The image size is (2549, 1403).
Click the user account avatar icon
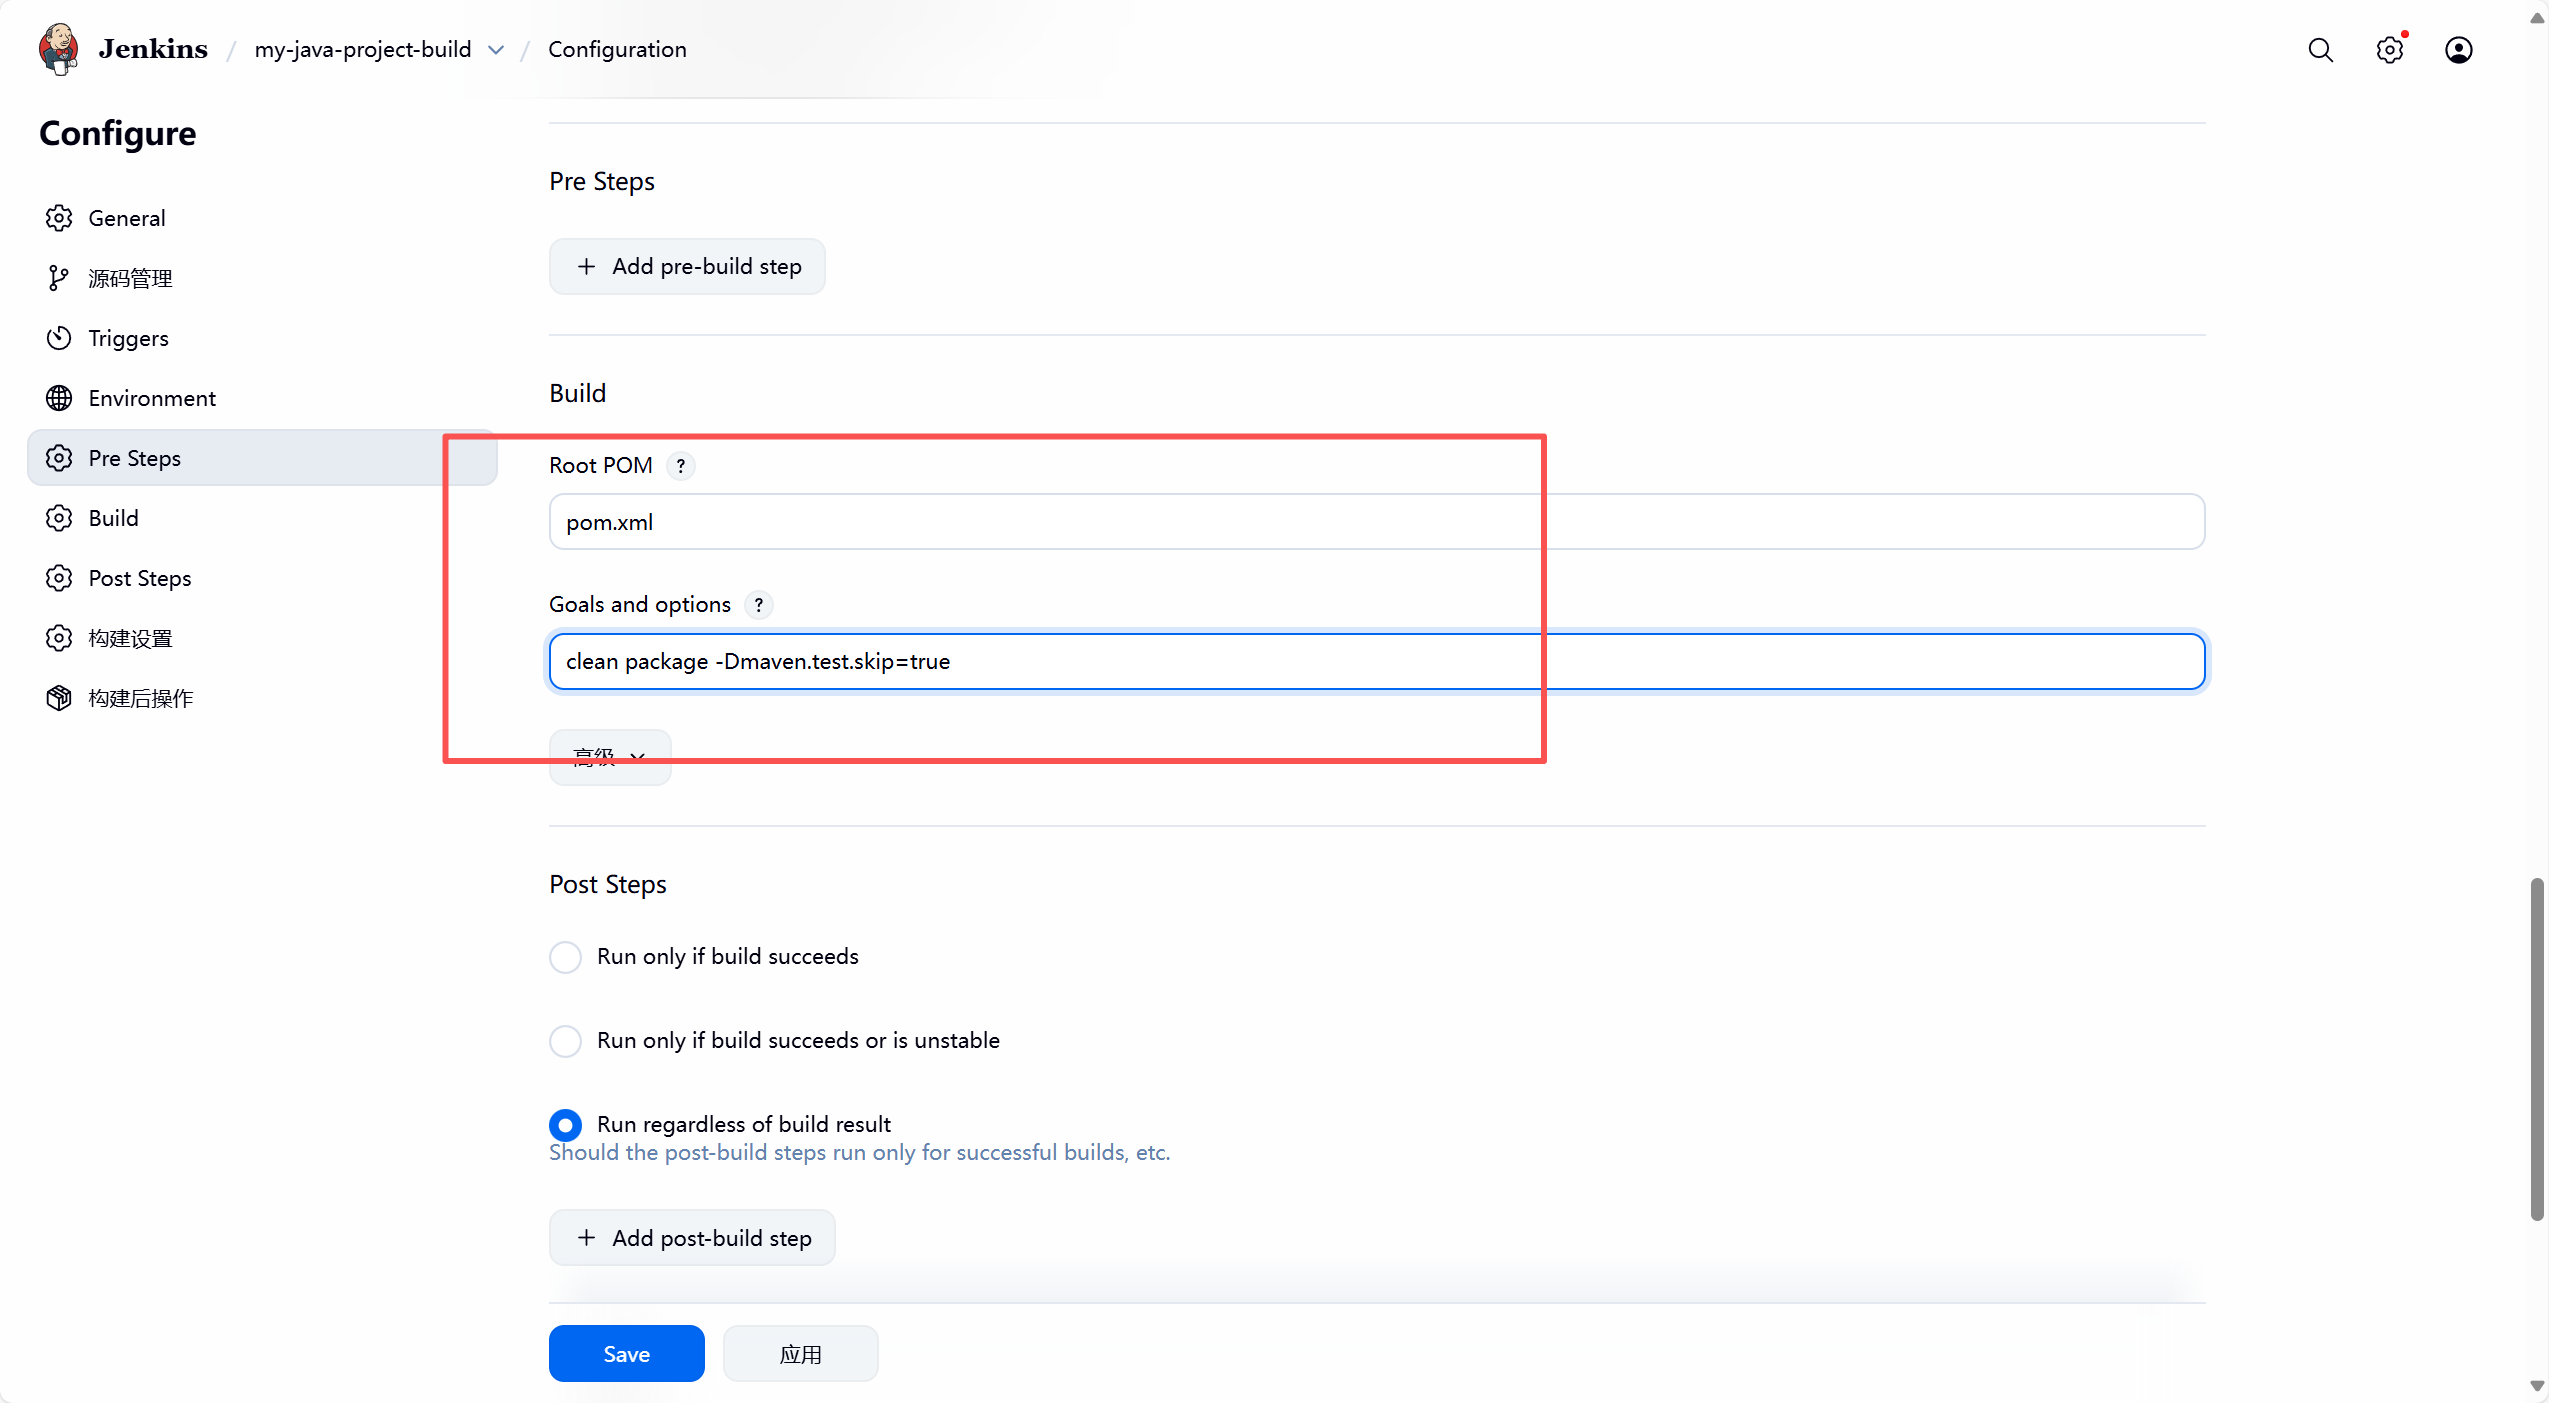pos(2458,50)
